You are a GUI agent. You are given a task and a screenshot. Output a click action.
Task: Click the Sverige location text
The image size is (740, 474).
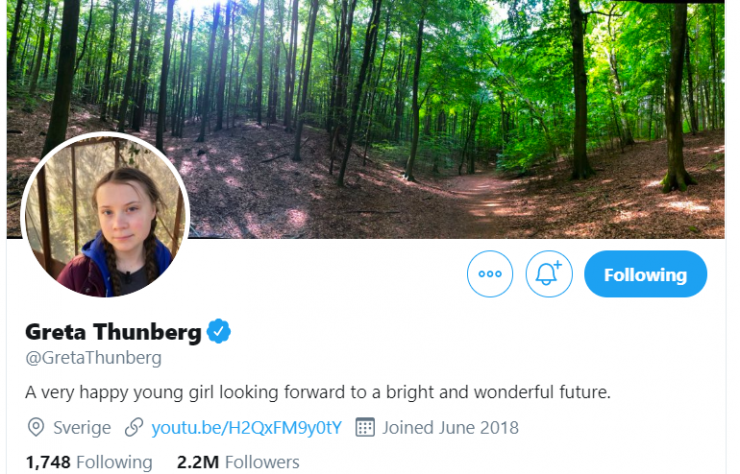pyautogui.click(x=81, y=428)
